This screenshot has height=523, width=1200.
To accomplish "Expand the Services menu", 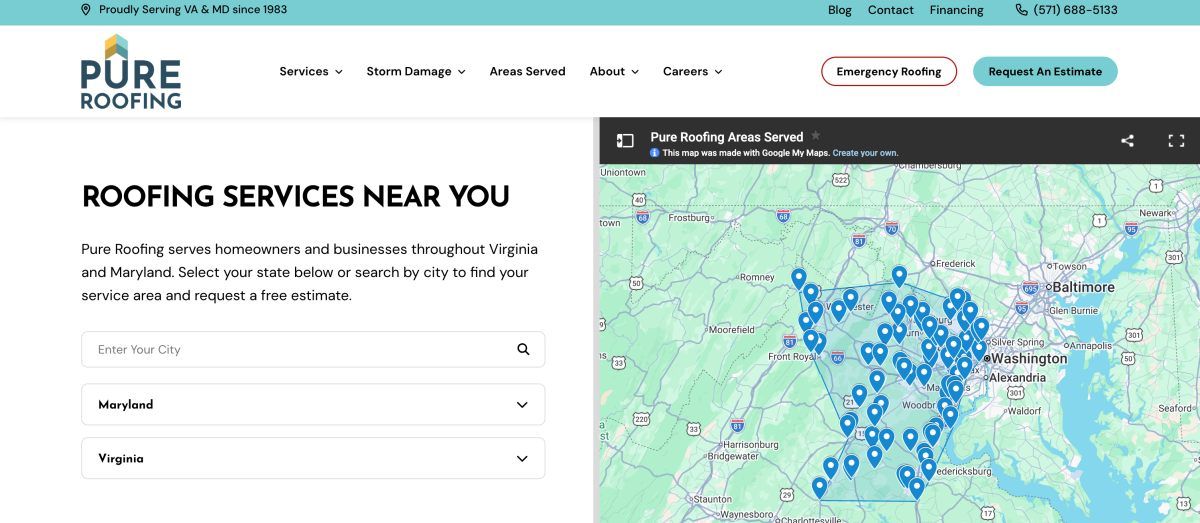I will pyautogui.click(x=311, y=71).
